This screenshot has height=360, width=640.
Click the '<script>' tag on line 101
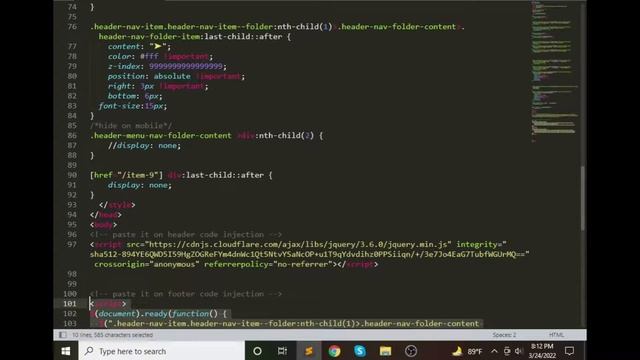point(108,304)
